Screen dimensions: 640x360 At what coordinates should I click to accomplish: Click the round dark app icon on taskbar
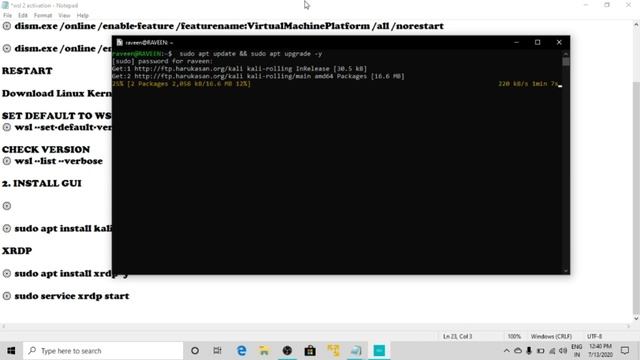point(287,351)
